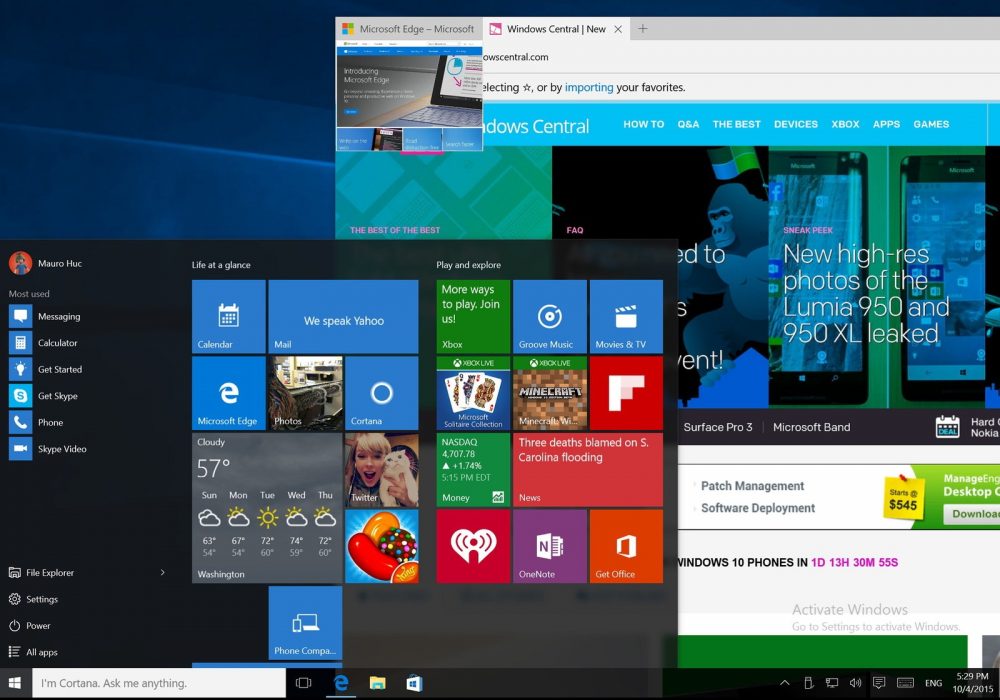1000x700 pixels.
Task: Click the Get Office tile
Action: click(626, 546)
